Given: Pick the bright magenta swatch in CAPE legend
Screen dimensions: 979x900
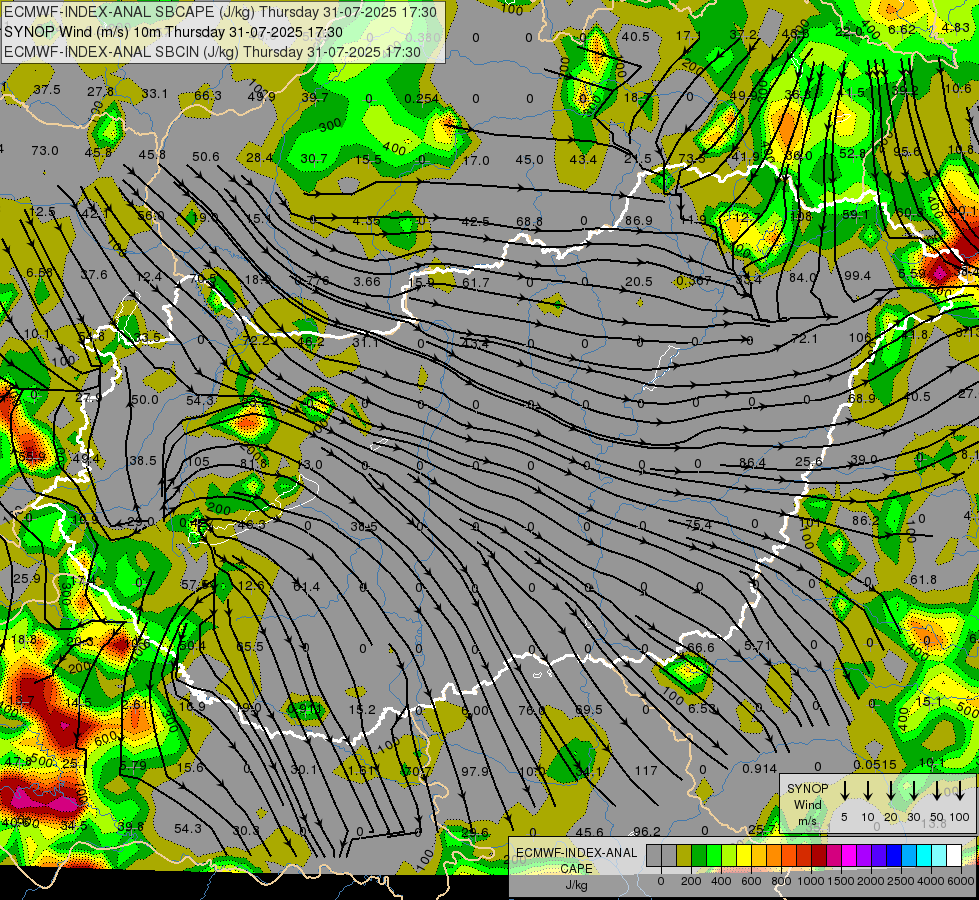Looking at the screenshot, I should (x=850, y=856).
